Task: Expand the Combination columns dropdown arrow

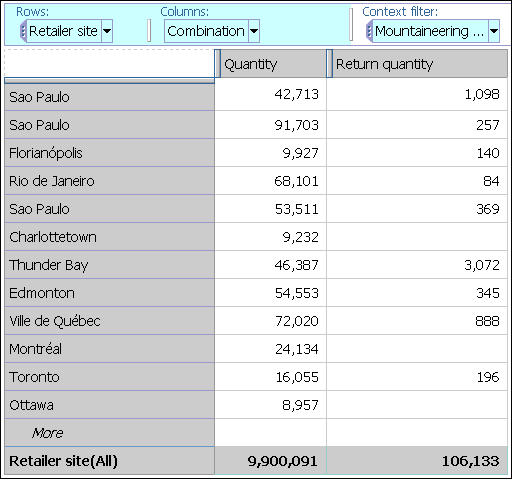Action: click(254, 31)
